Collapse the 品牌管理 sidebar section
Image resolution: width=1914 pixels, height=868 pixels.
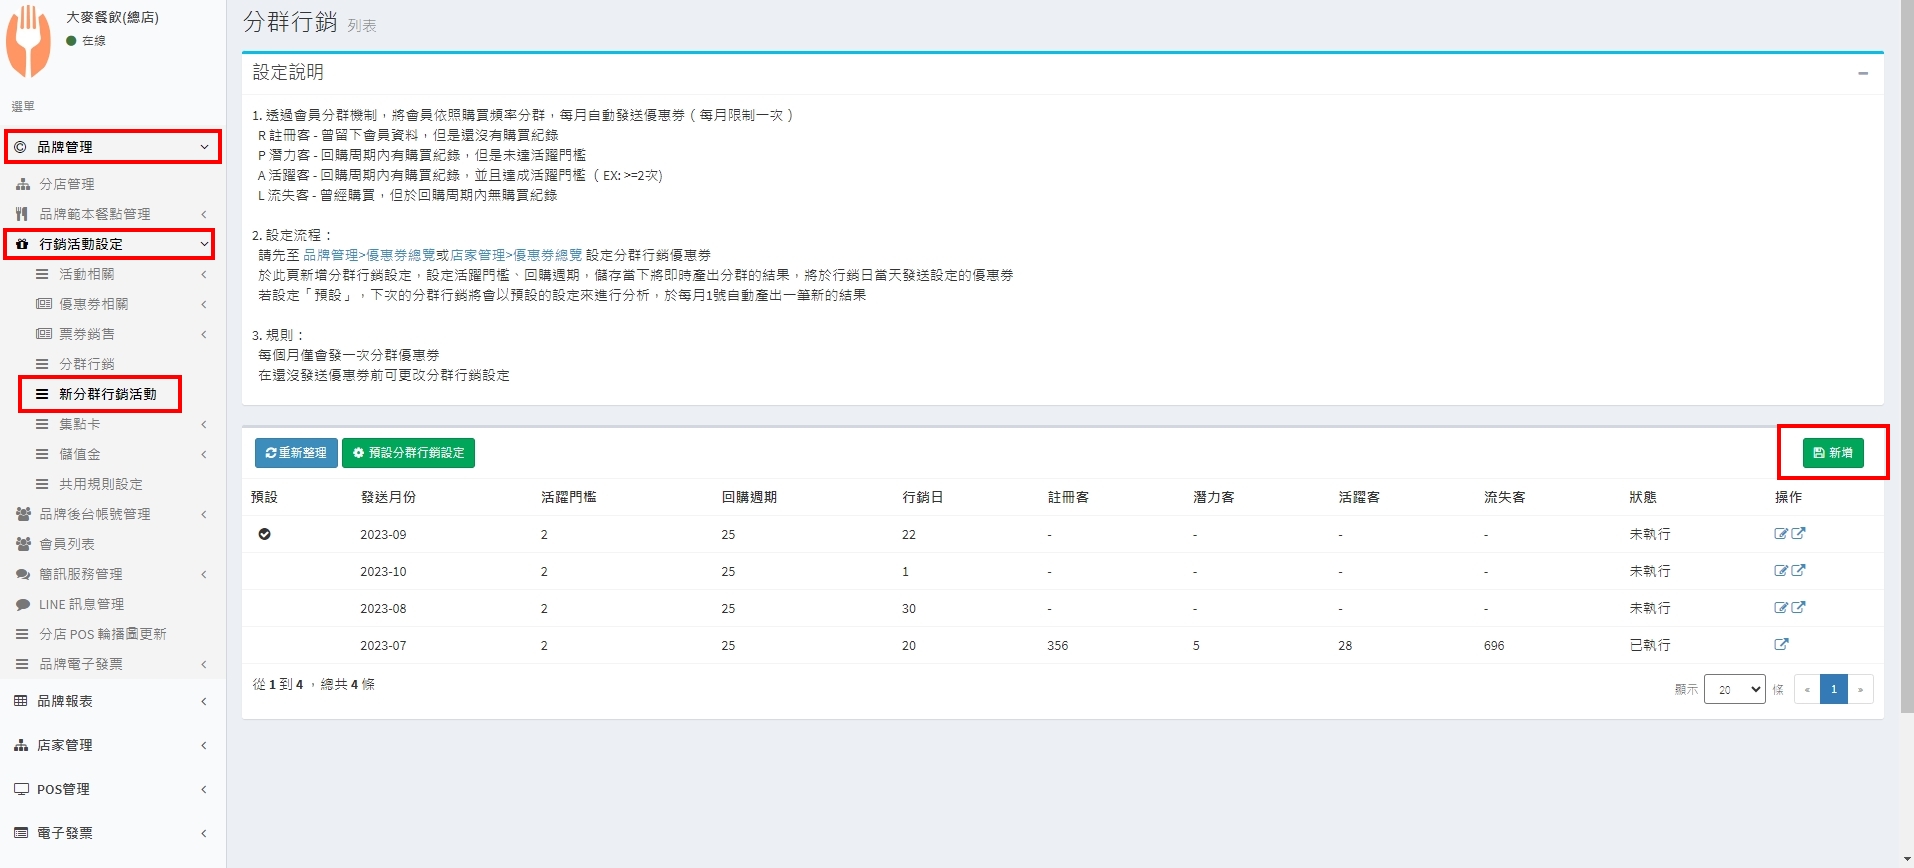tap(112, 147)
